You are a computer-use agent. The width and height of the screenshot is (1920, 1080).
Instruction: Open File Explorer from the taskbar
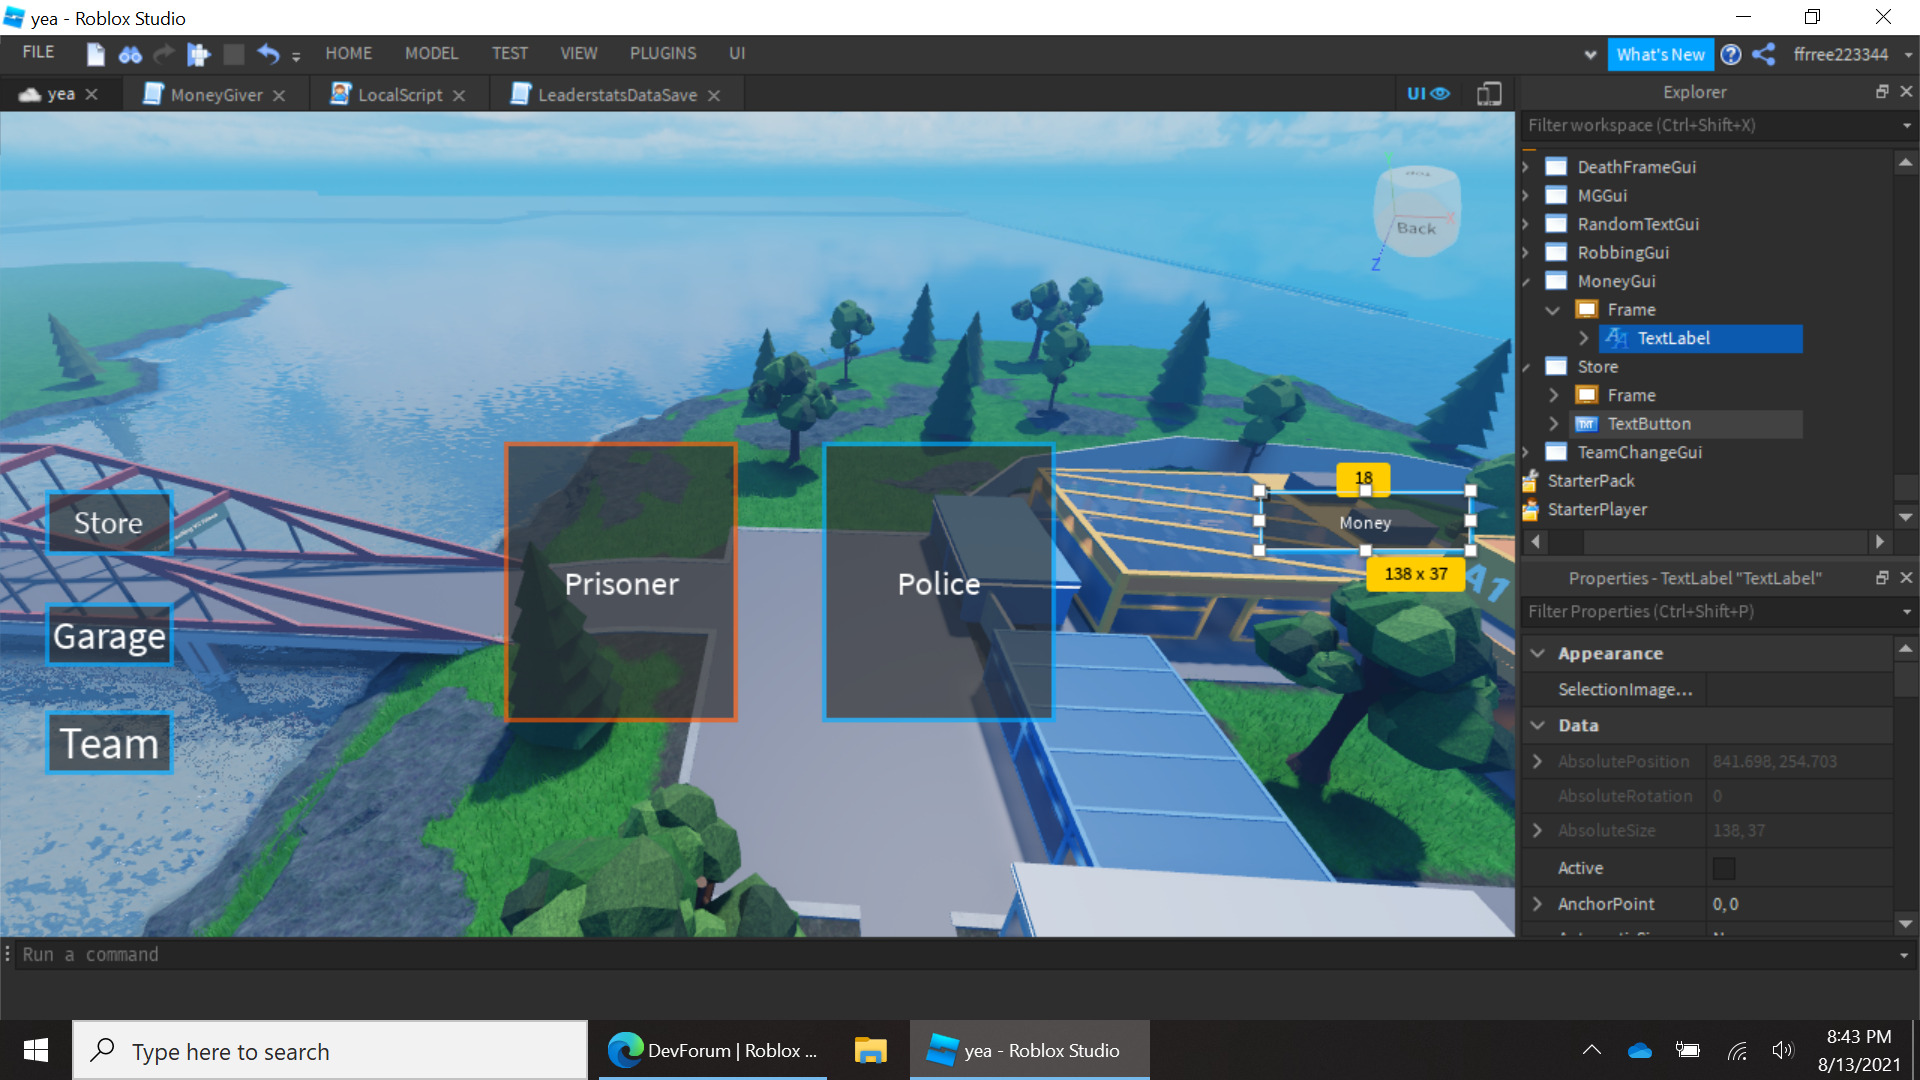pos(870,1050)
